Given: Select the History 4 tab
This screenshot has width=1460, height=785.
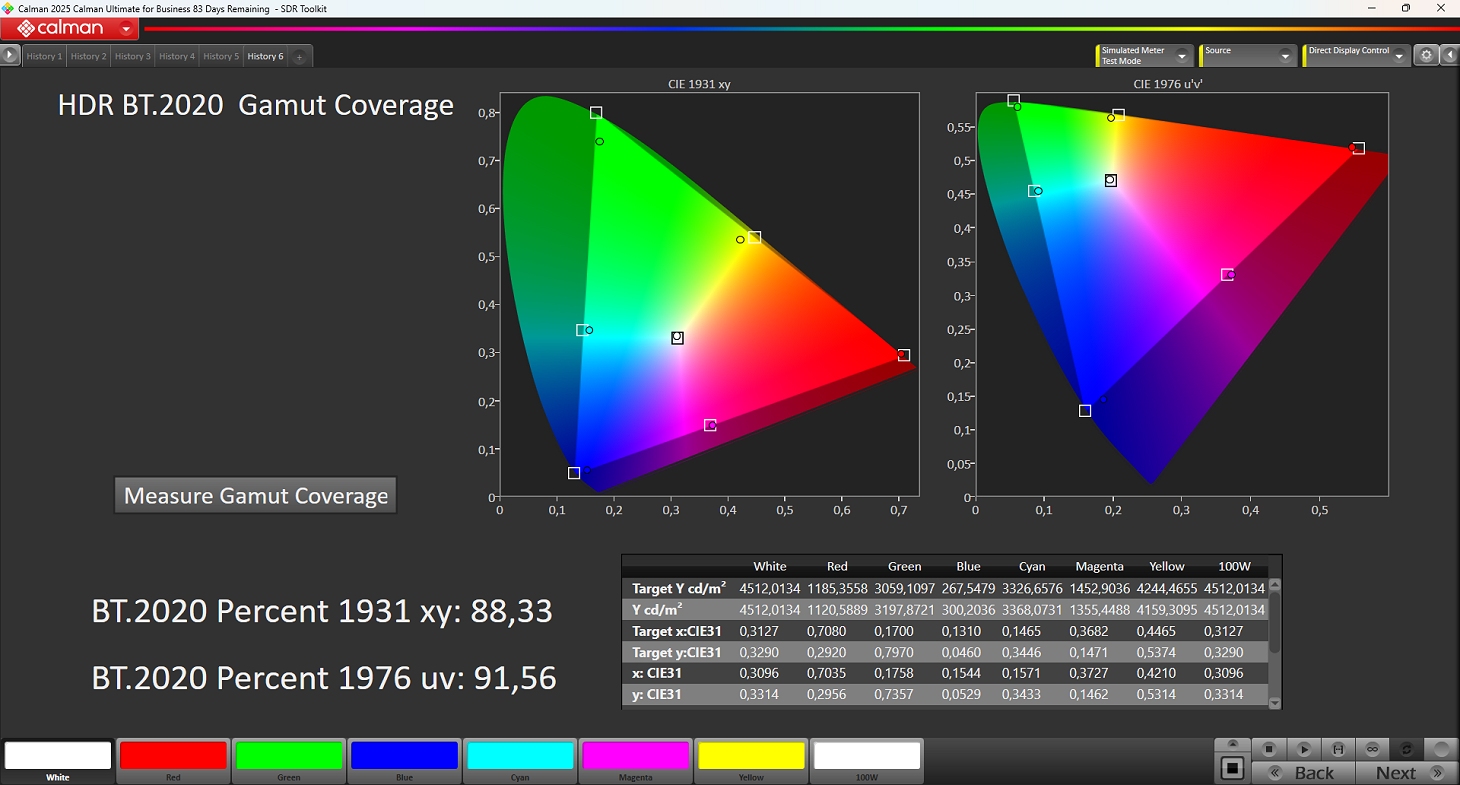Looking at the screenshot, I should 177,57.
